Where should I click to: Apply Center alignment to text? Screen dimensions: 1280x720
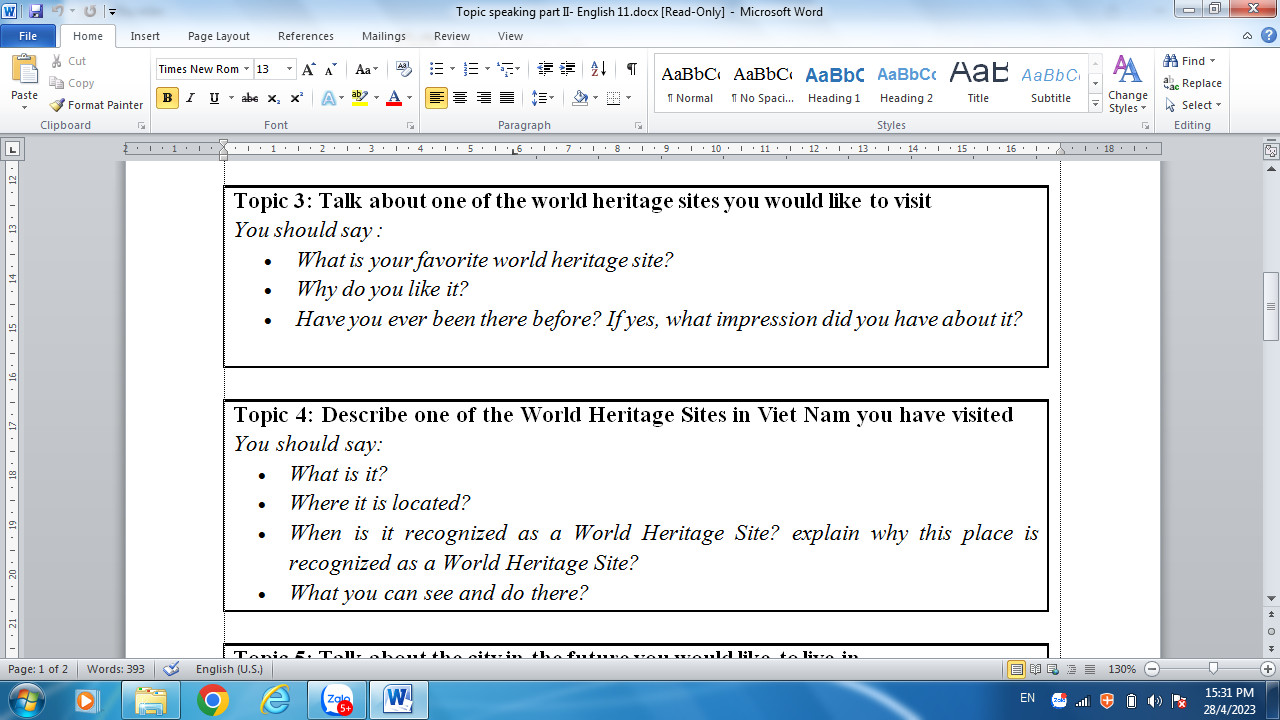click(x=460, y=98)
